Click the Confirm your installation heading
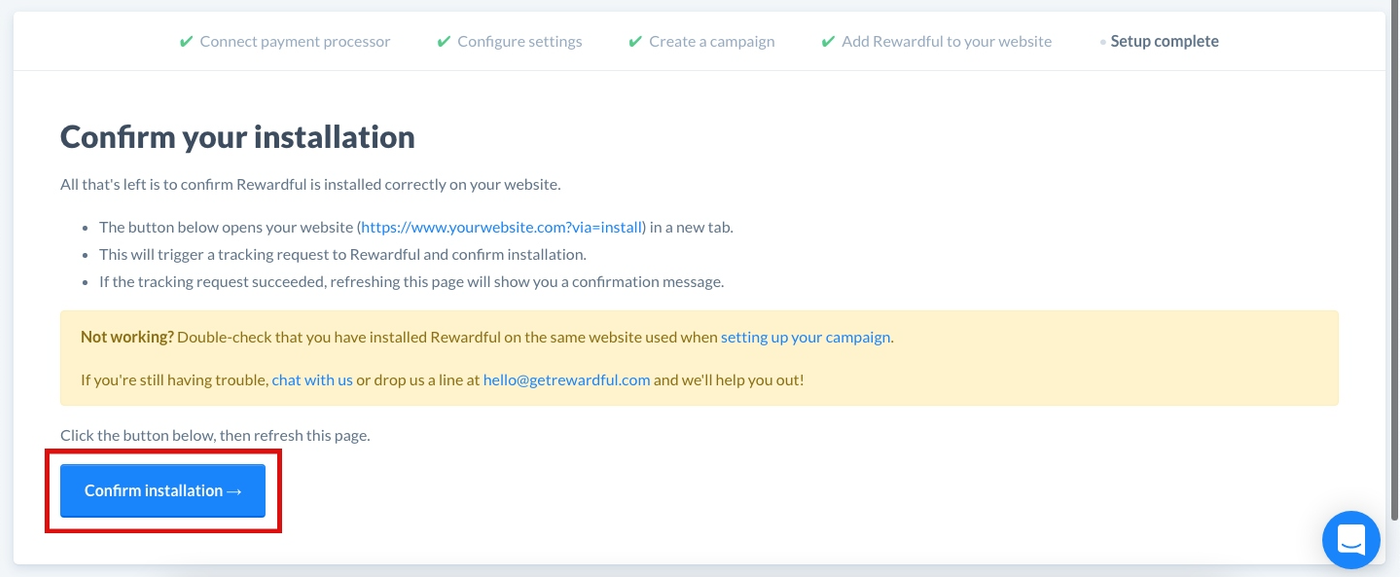 237,137
